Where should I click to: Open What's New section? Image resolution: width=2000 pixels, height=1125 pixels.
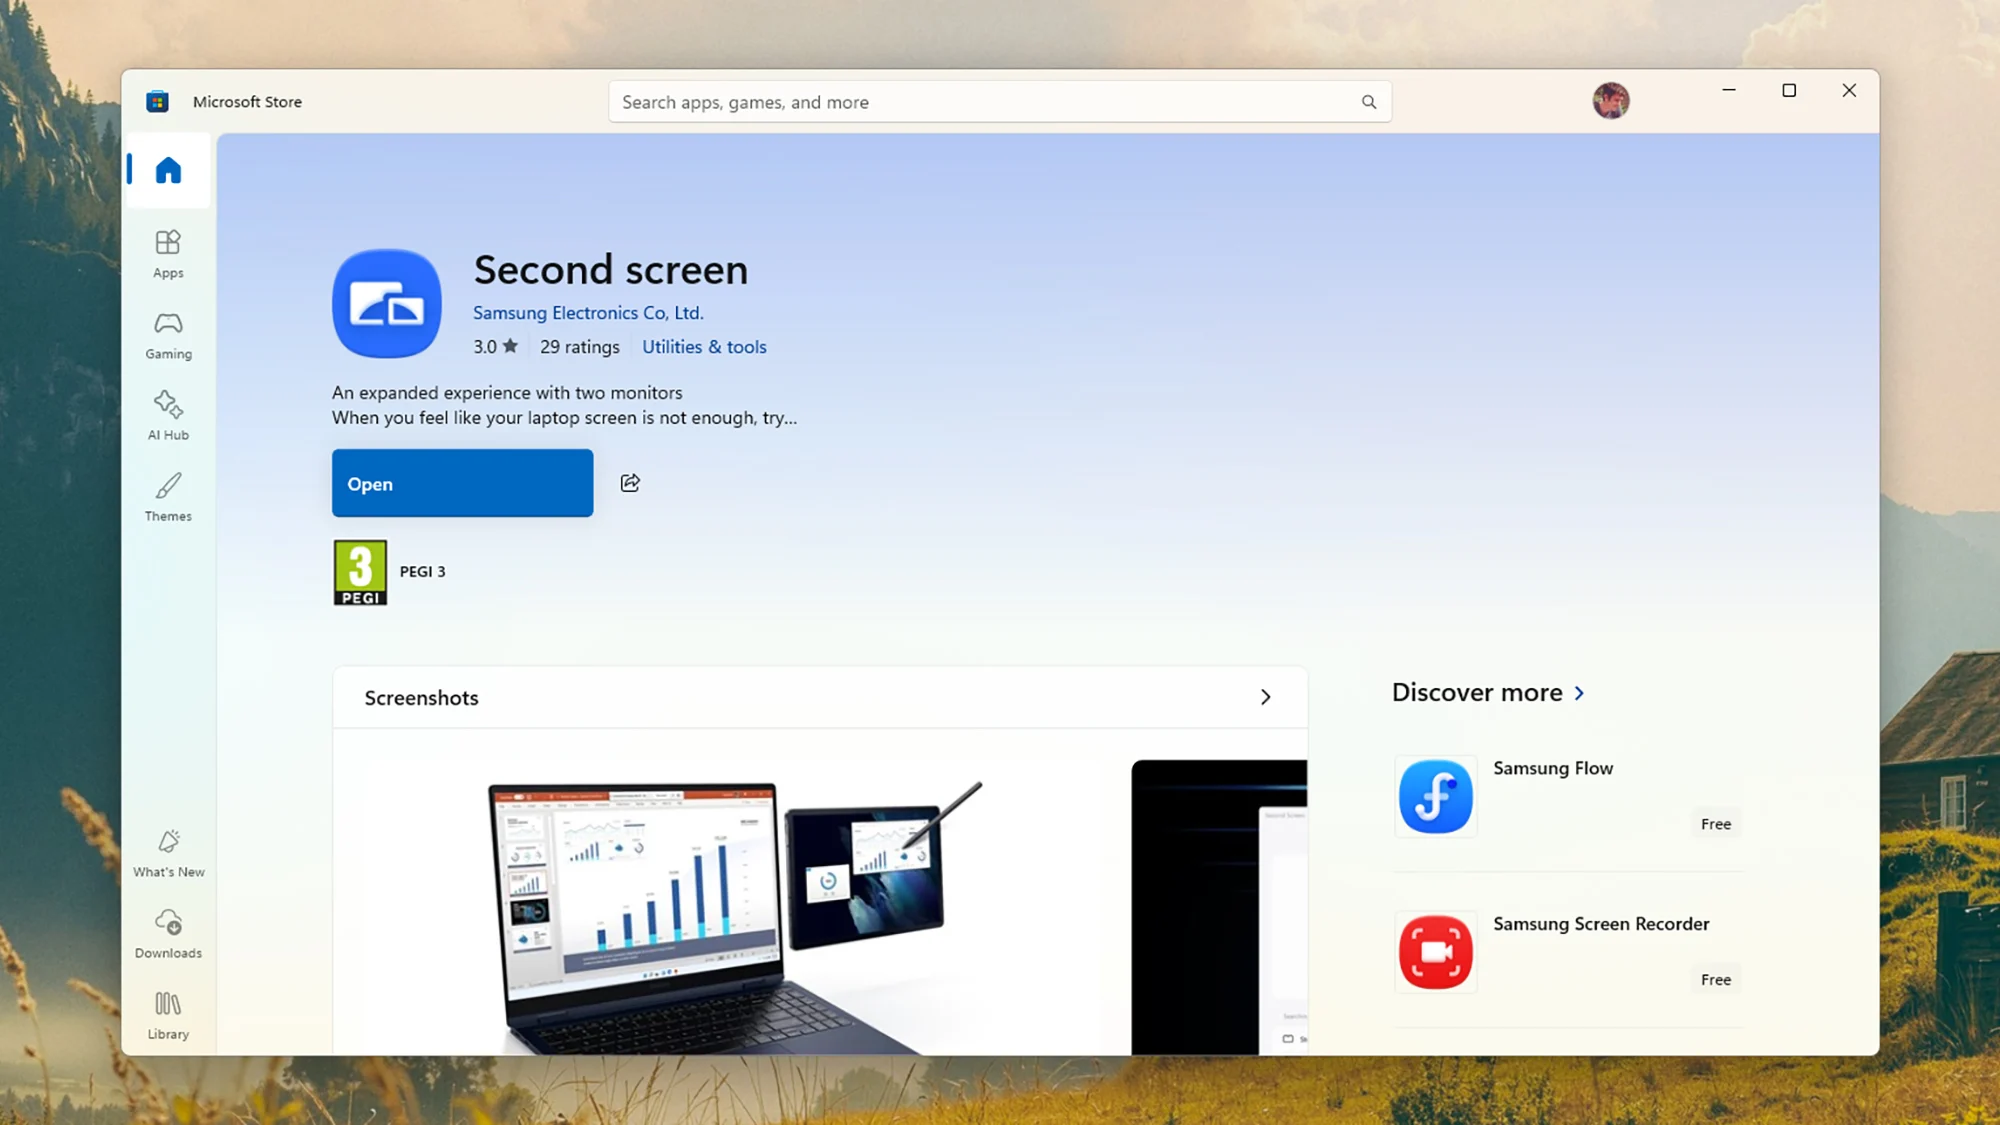(168, 853)
